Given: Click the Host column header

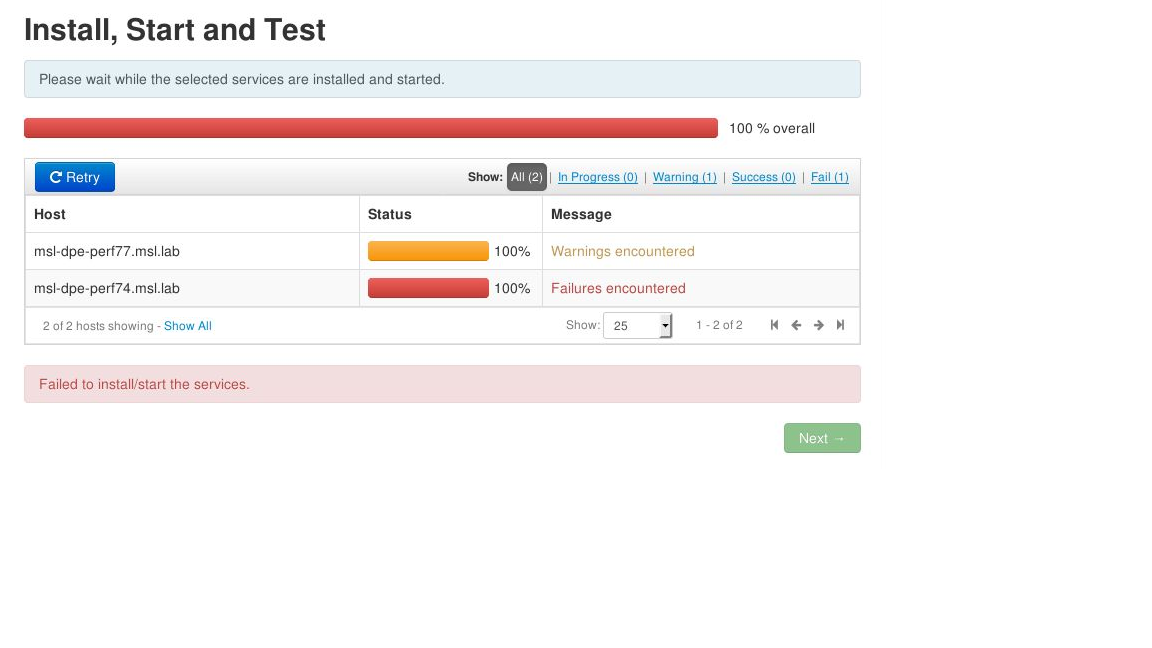Looking at the screenshot, I should pyautogui.click(x=49, y=214).
